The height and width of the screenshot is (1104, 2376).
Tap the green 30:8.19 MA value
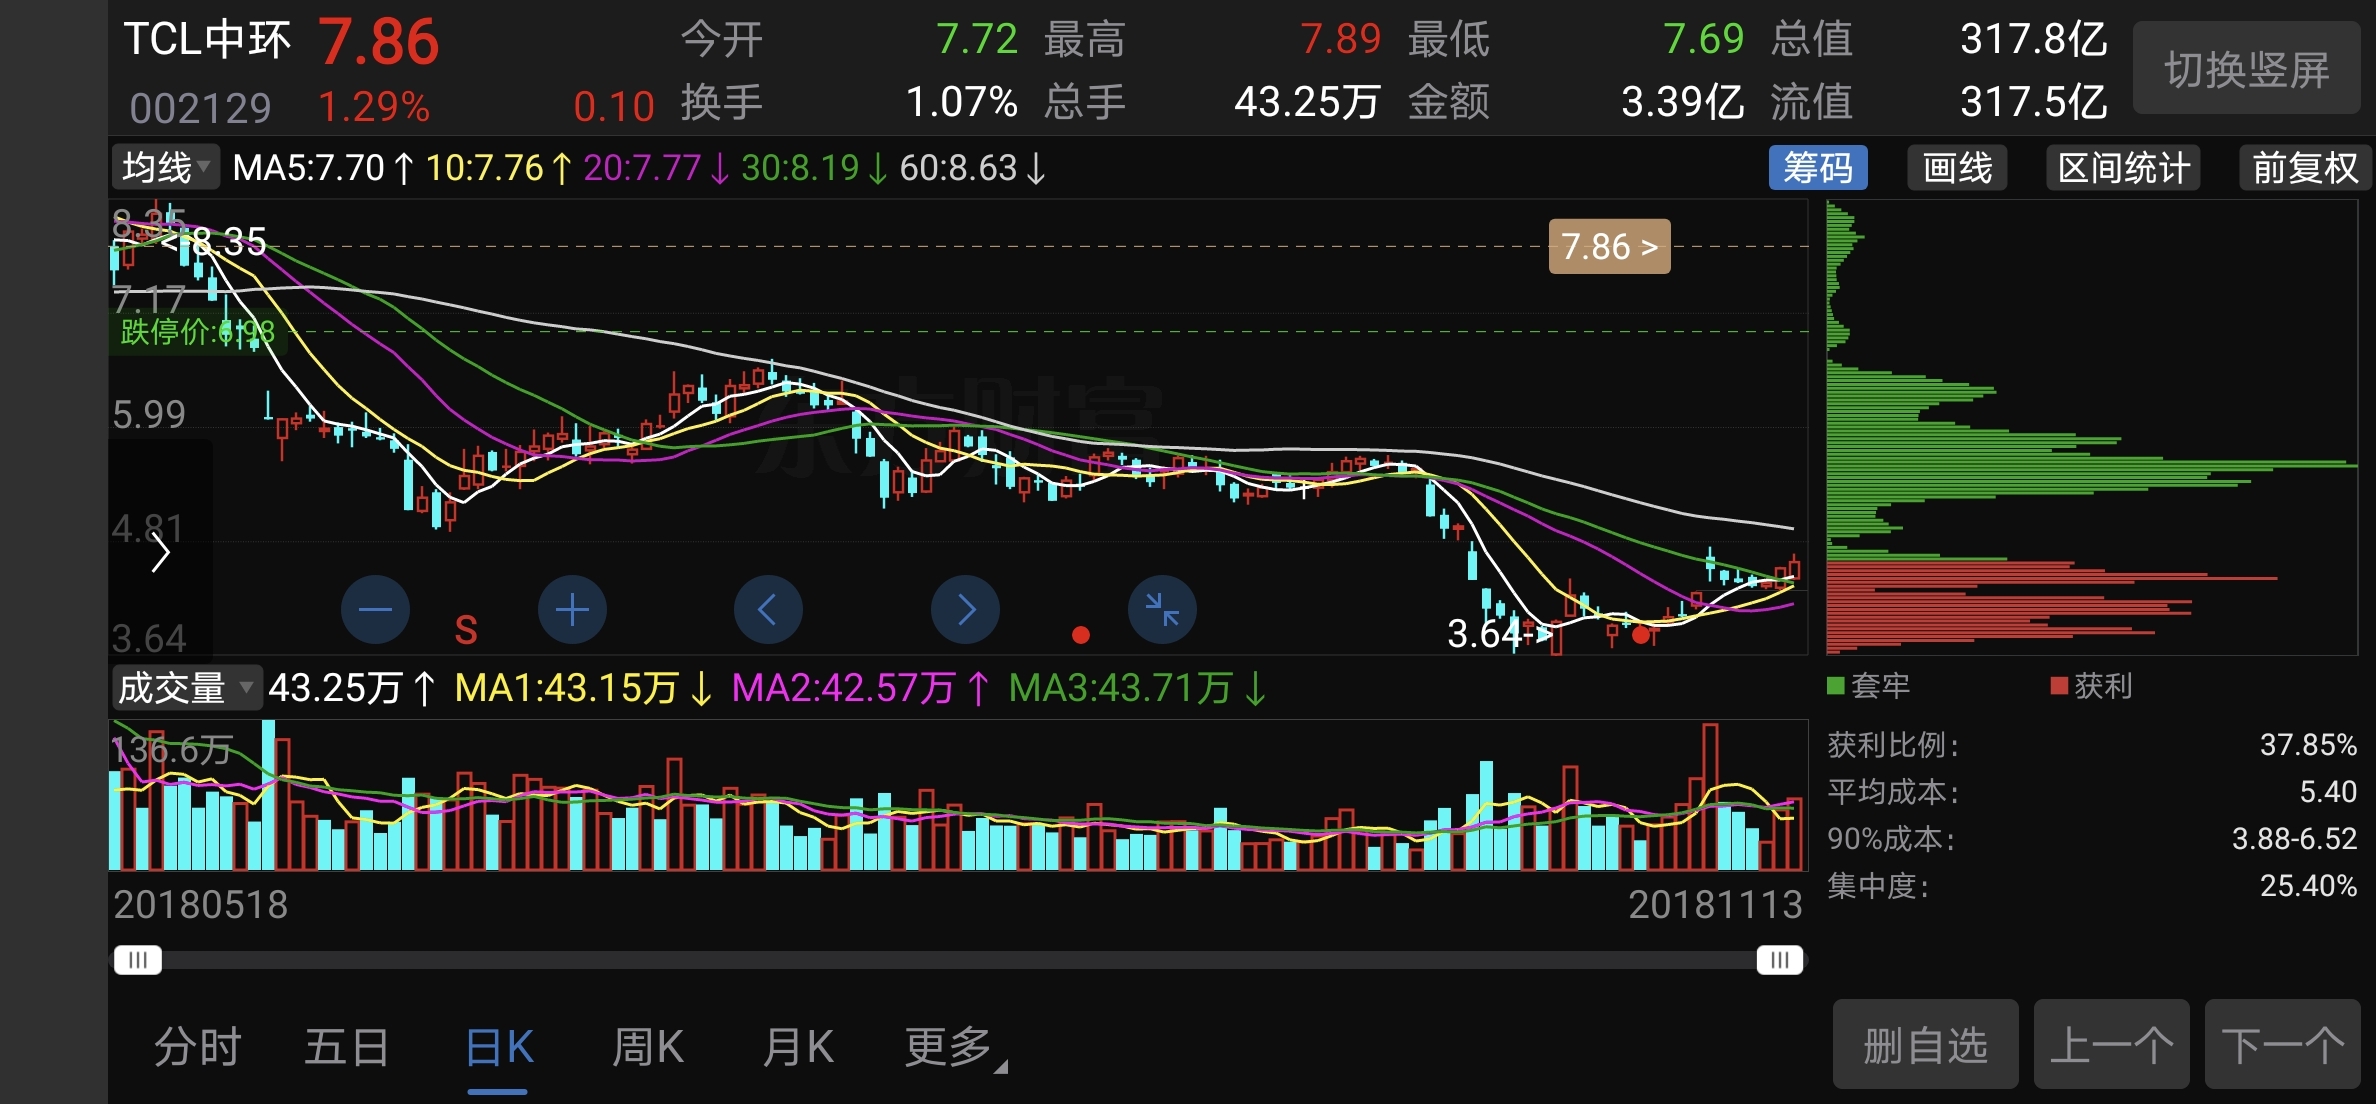pyautogui.click(x=800, y=168)
